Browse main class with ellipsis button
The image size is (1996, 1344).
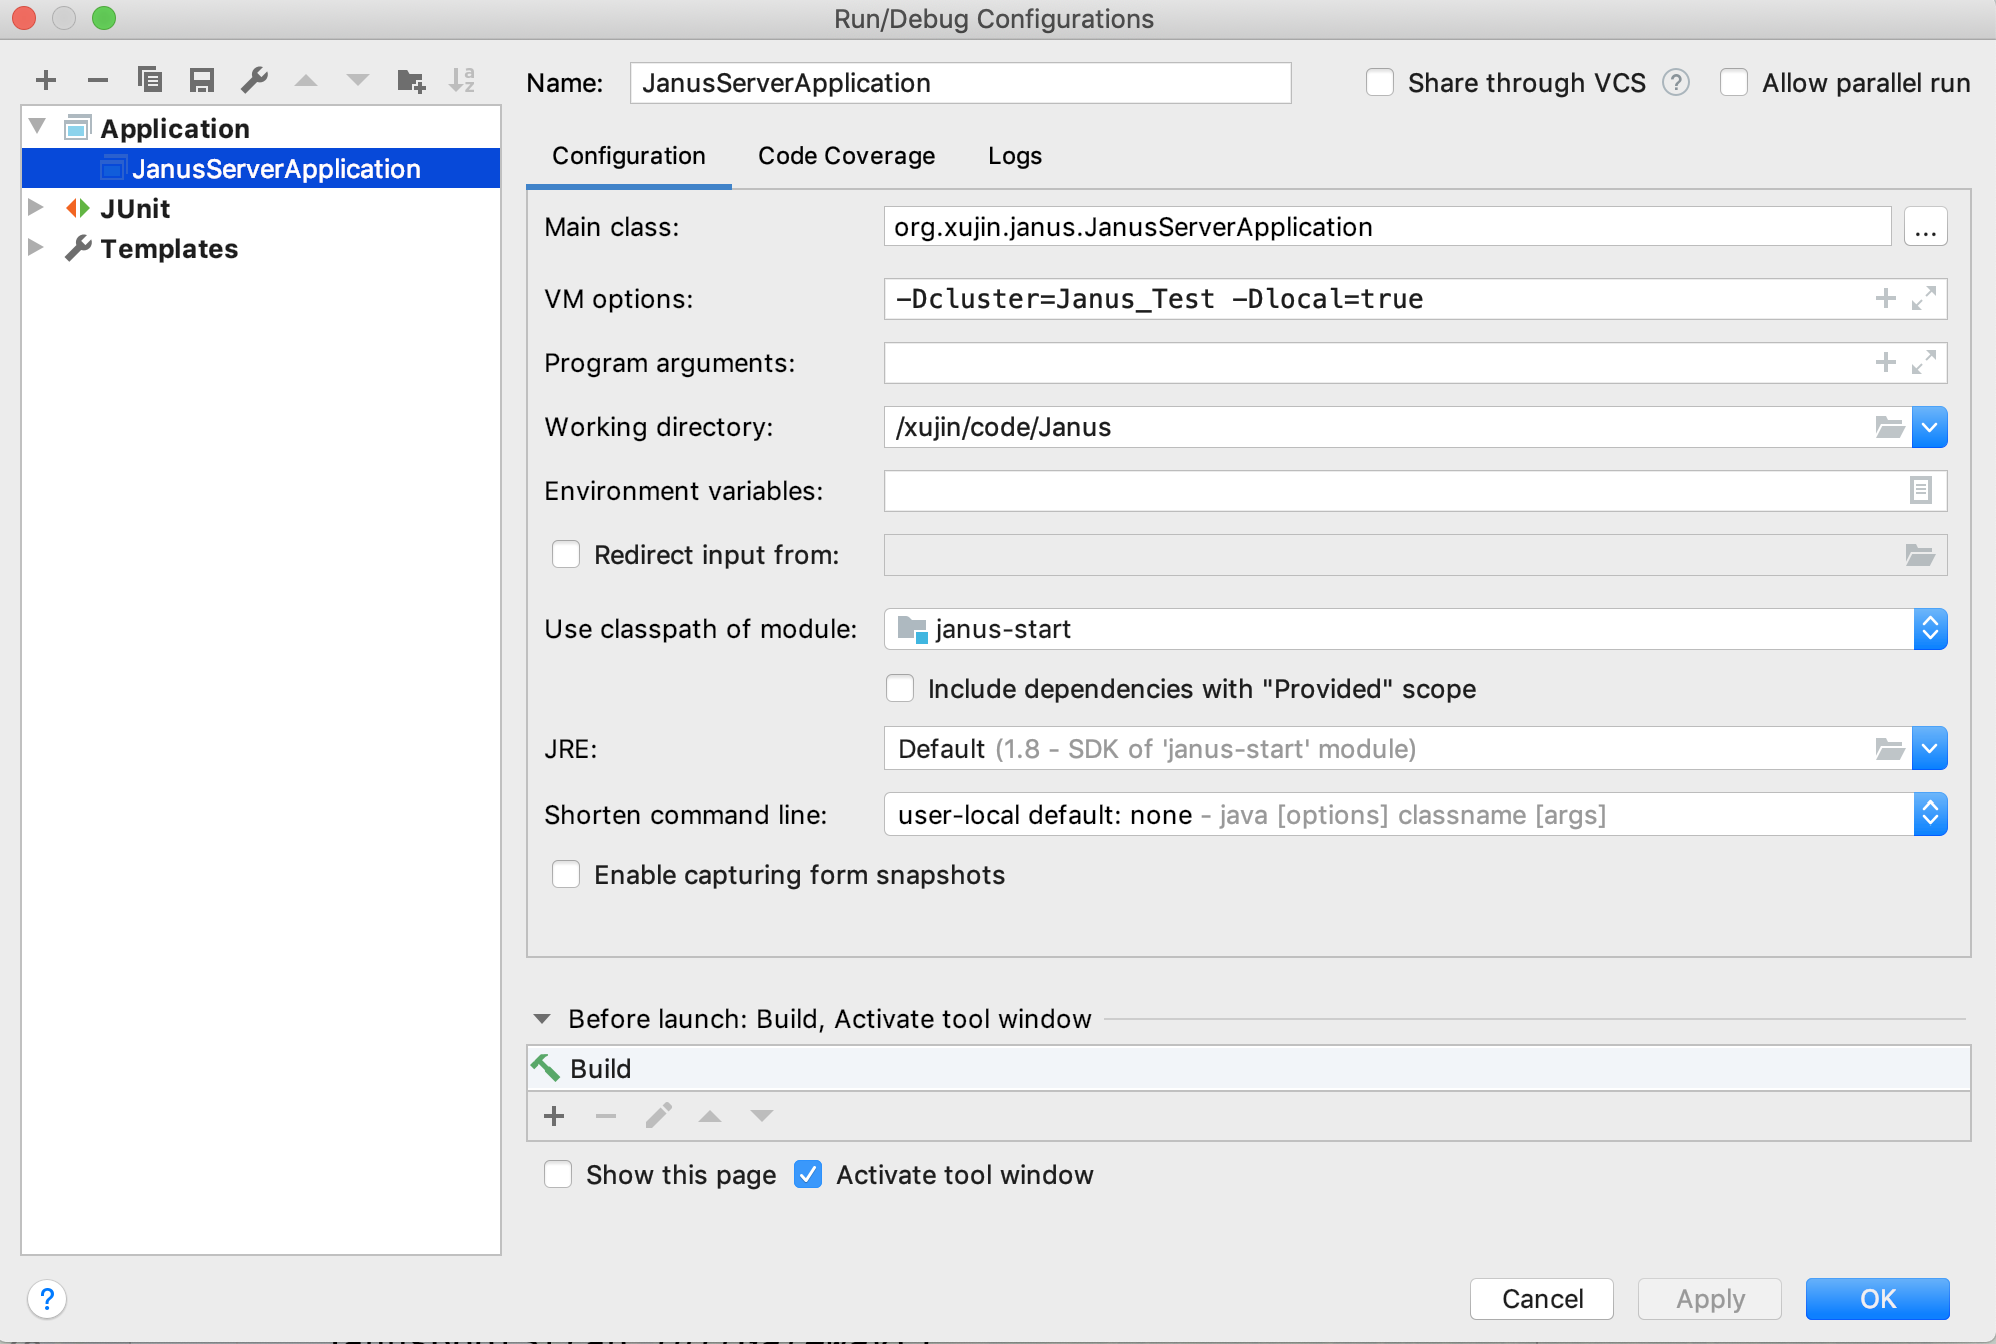(x=1926, y=228)
